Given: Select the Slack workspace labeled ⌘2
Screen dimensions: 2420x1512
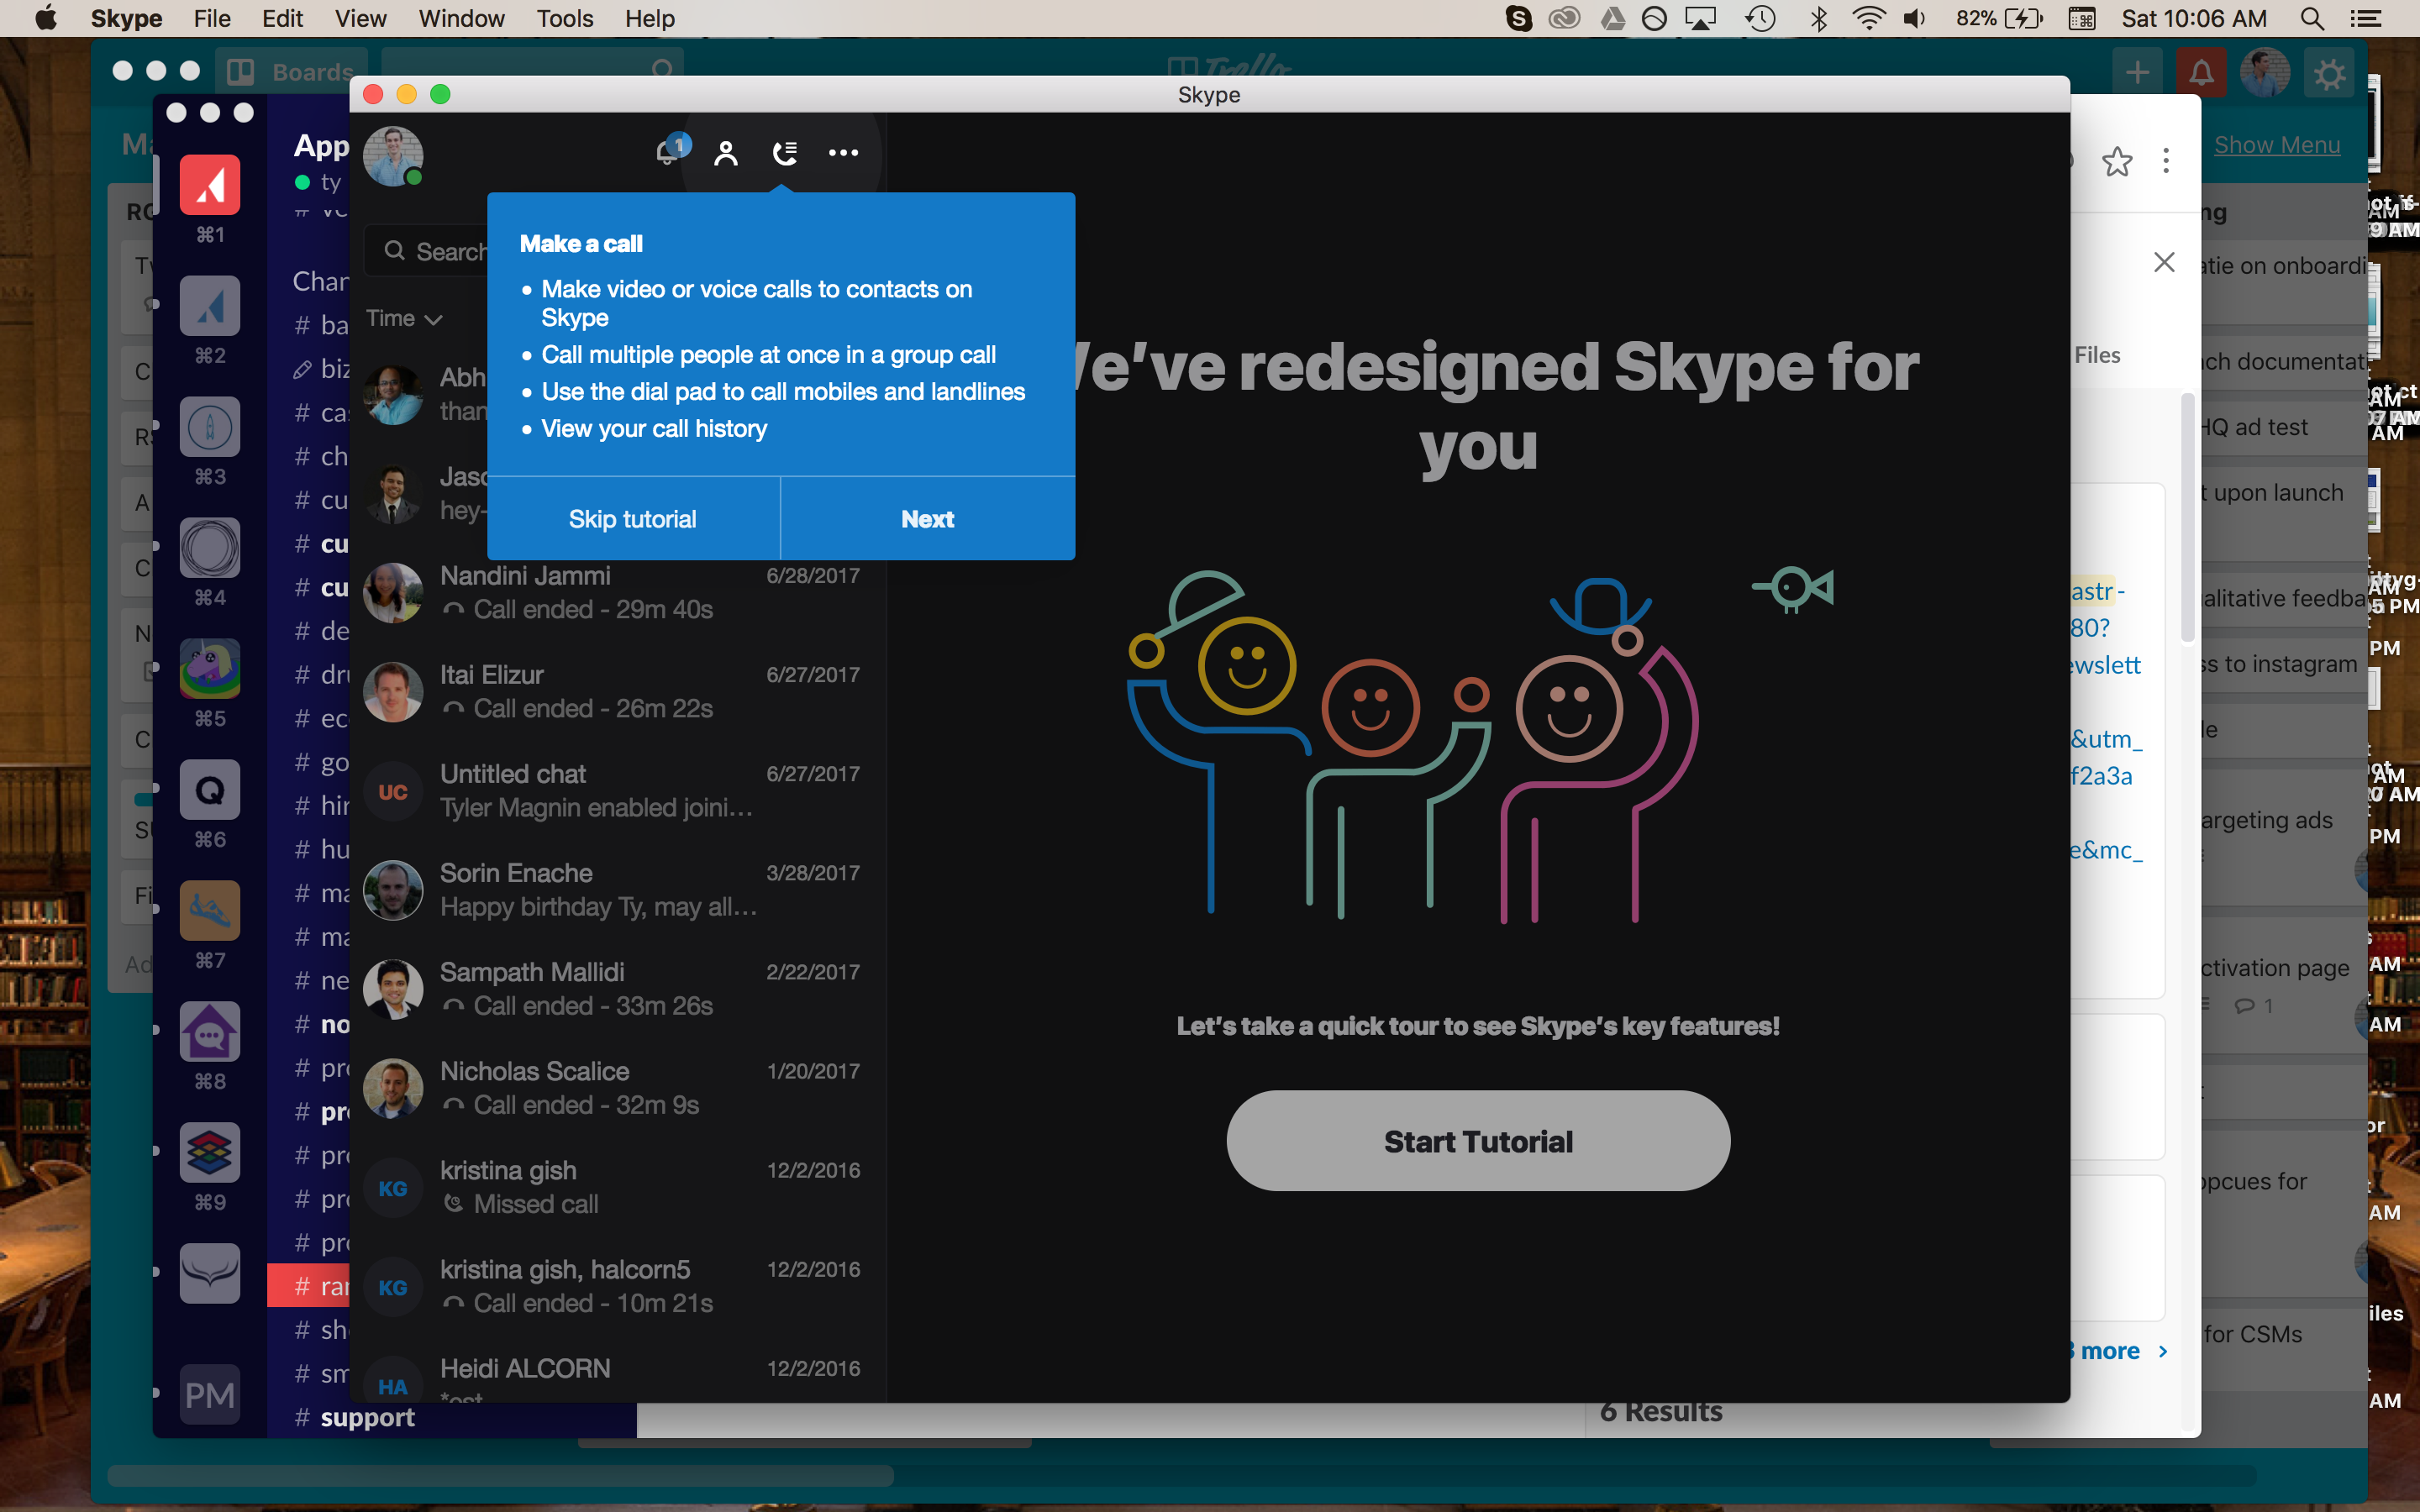Looking at the screenshot, I should (x=210, y=306).
